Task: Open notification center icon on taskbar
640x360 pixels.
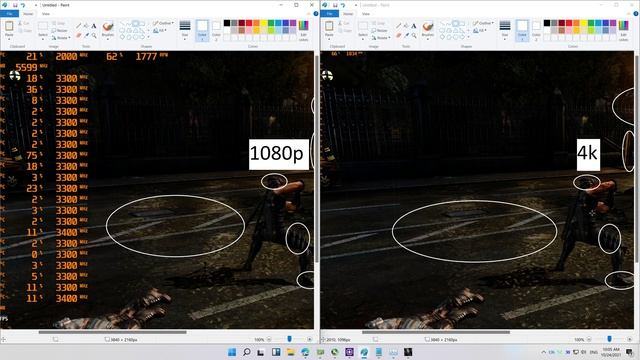Action: [629, 352]
